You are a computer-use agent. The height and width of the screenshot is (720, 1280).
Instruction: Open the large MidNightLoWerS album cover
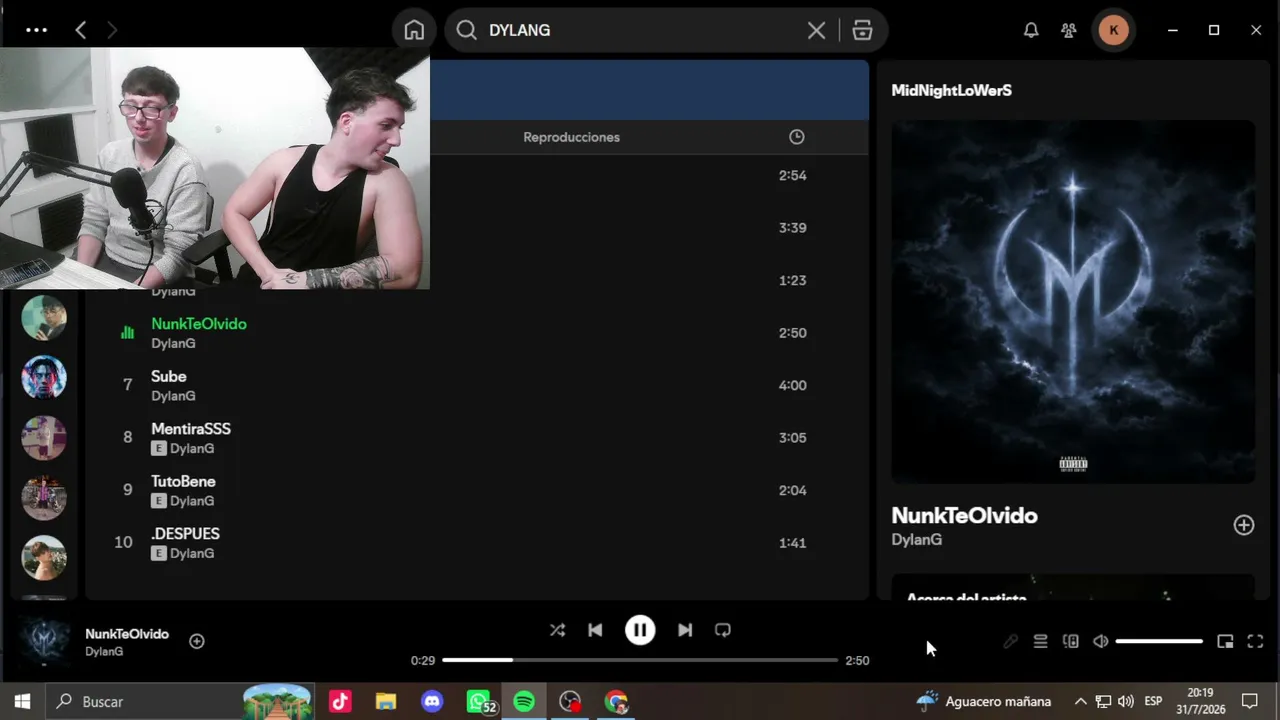(1073, 302)
